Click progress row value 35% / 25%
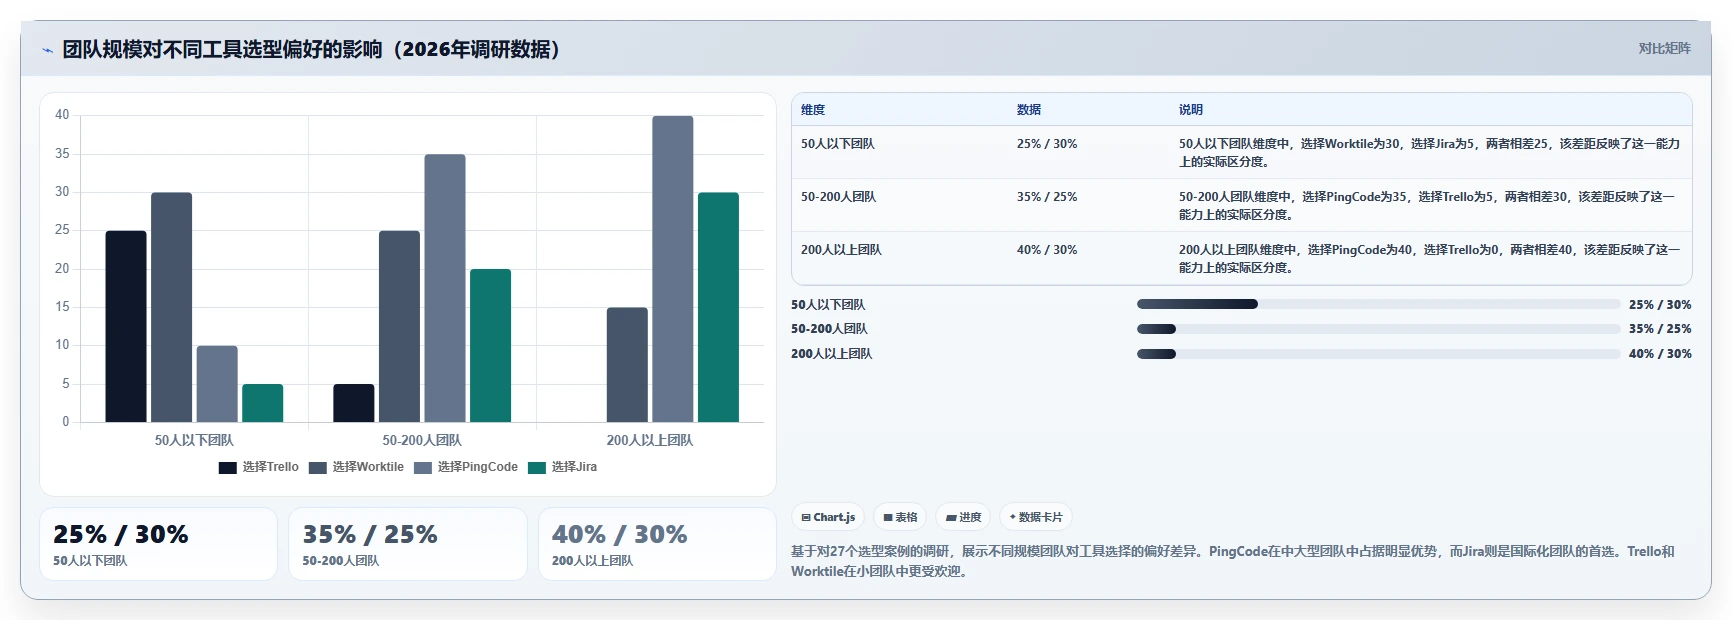Screen dimensions: 1732x620 click(1660, 329)
